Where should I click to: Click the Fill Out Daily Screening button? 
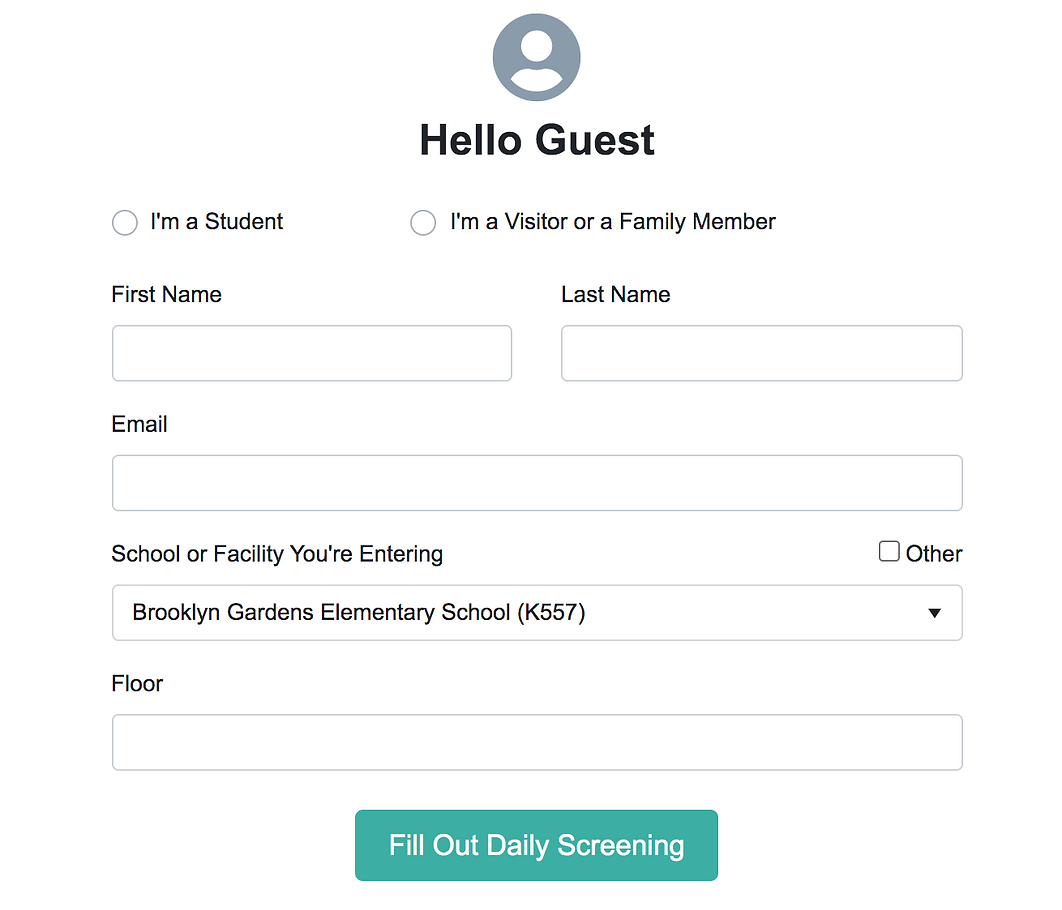coord(536,845)
